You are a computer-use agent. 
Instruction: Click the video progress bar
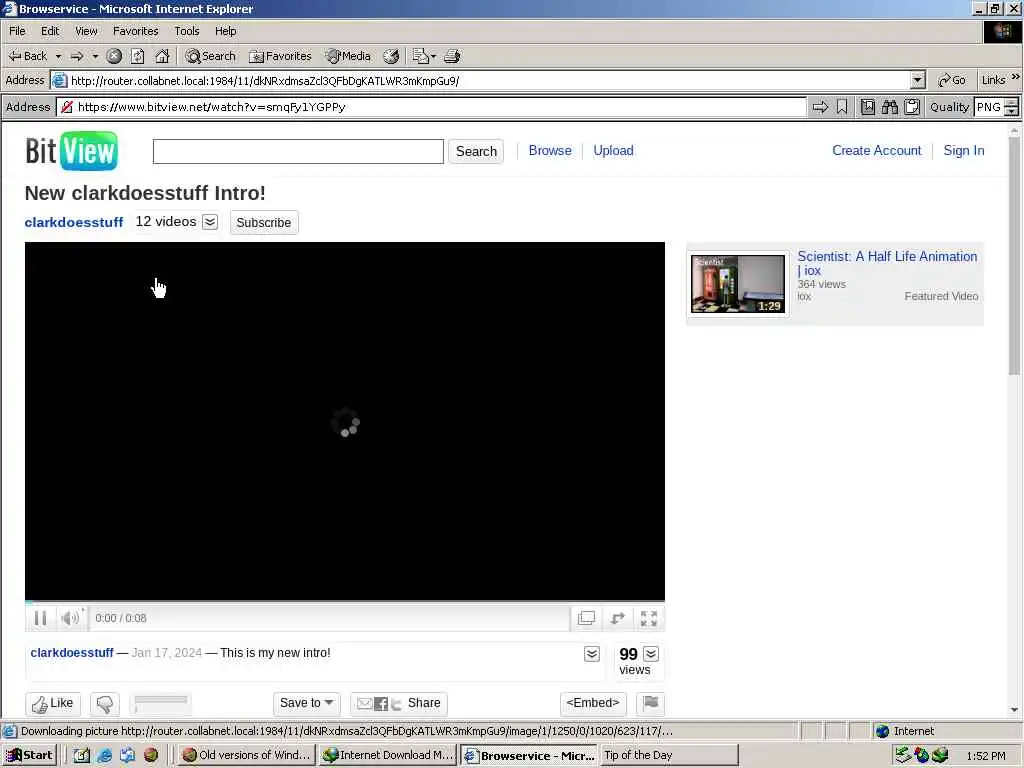click(345, 601)
